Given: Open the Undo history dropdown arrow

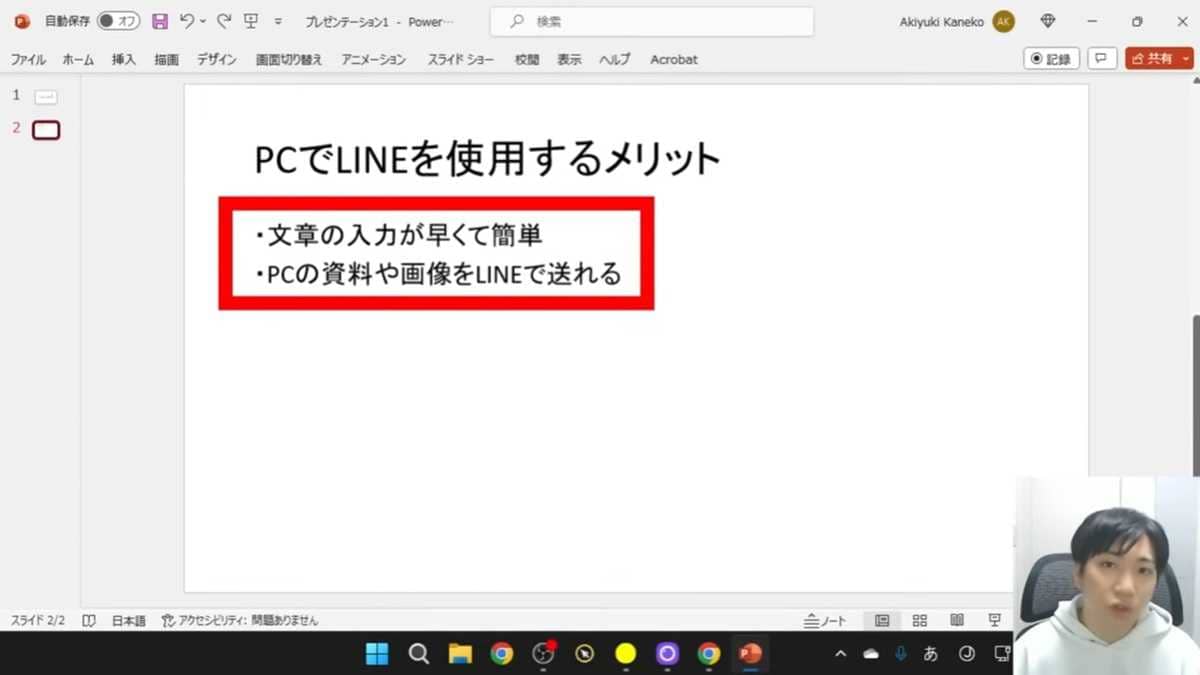Looking at the screenshot, I should pyautogui.click(x=203, y=21).
